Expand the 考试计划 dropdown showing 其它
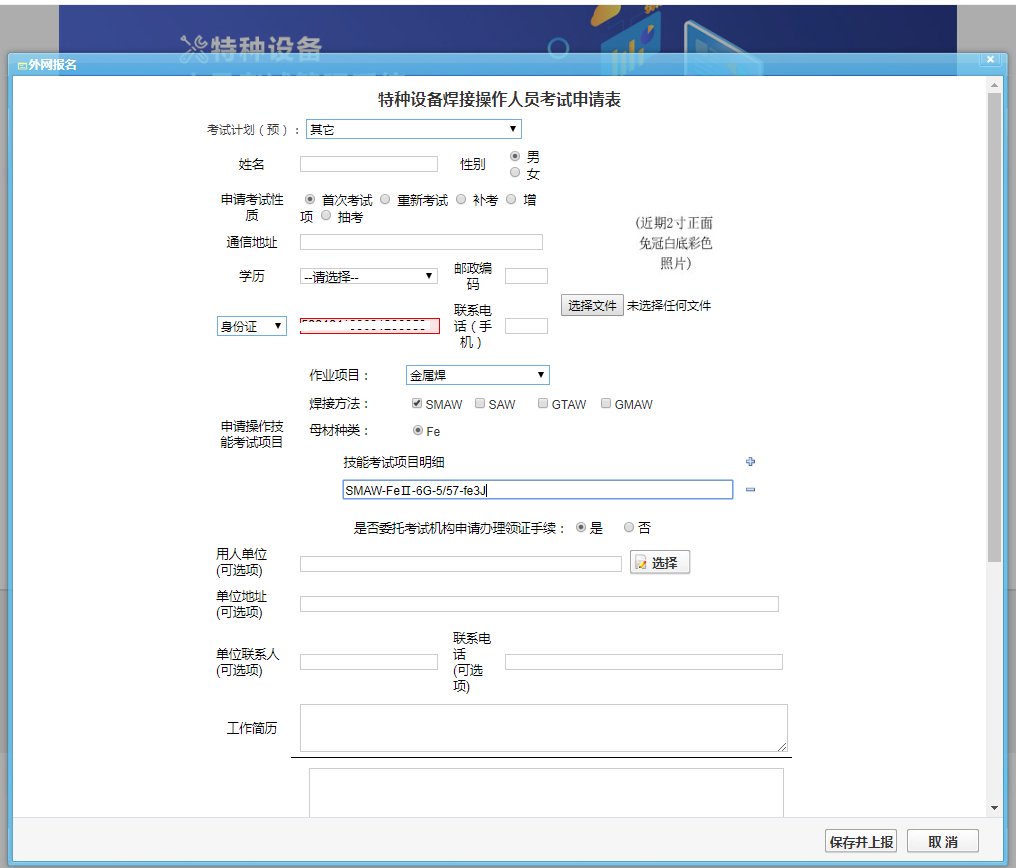The height and width of the screenshot is (868, 1016). (x=413, y=129)
